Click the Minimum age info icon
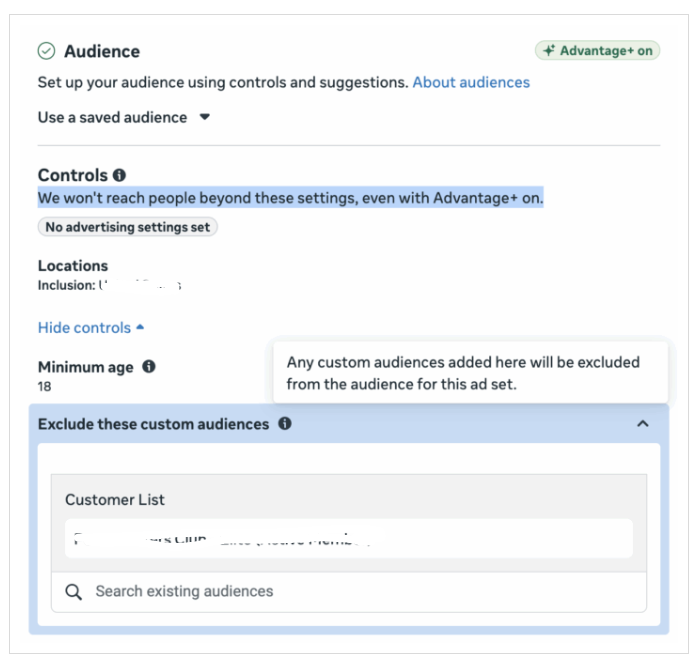699x664 pixels. tap(149, 367)
